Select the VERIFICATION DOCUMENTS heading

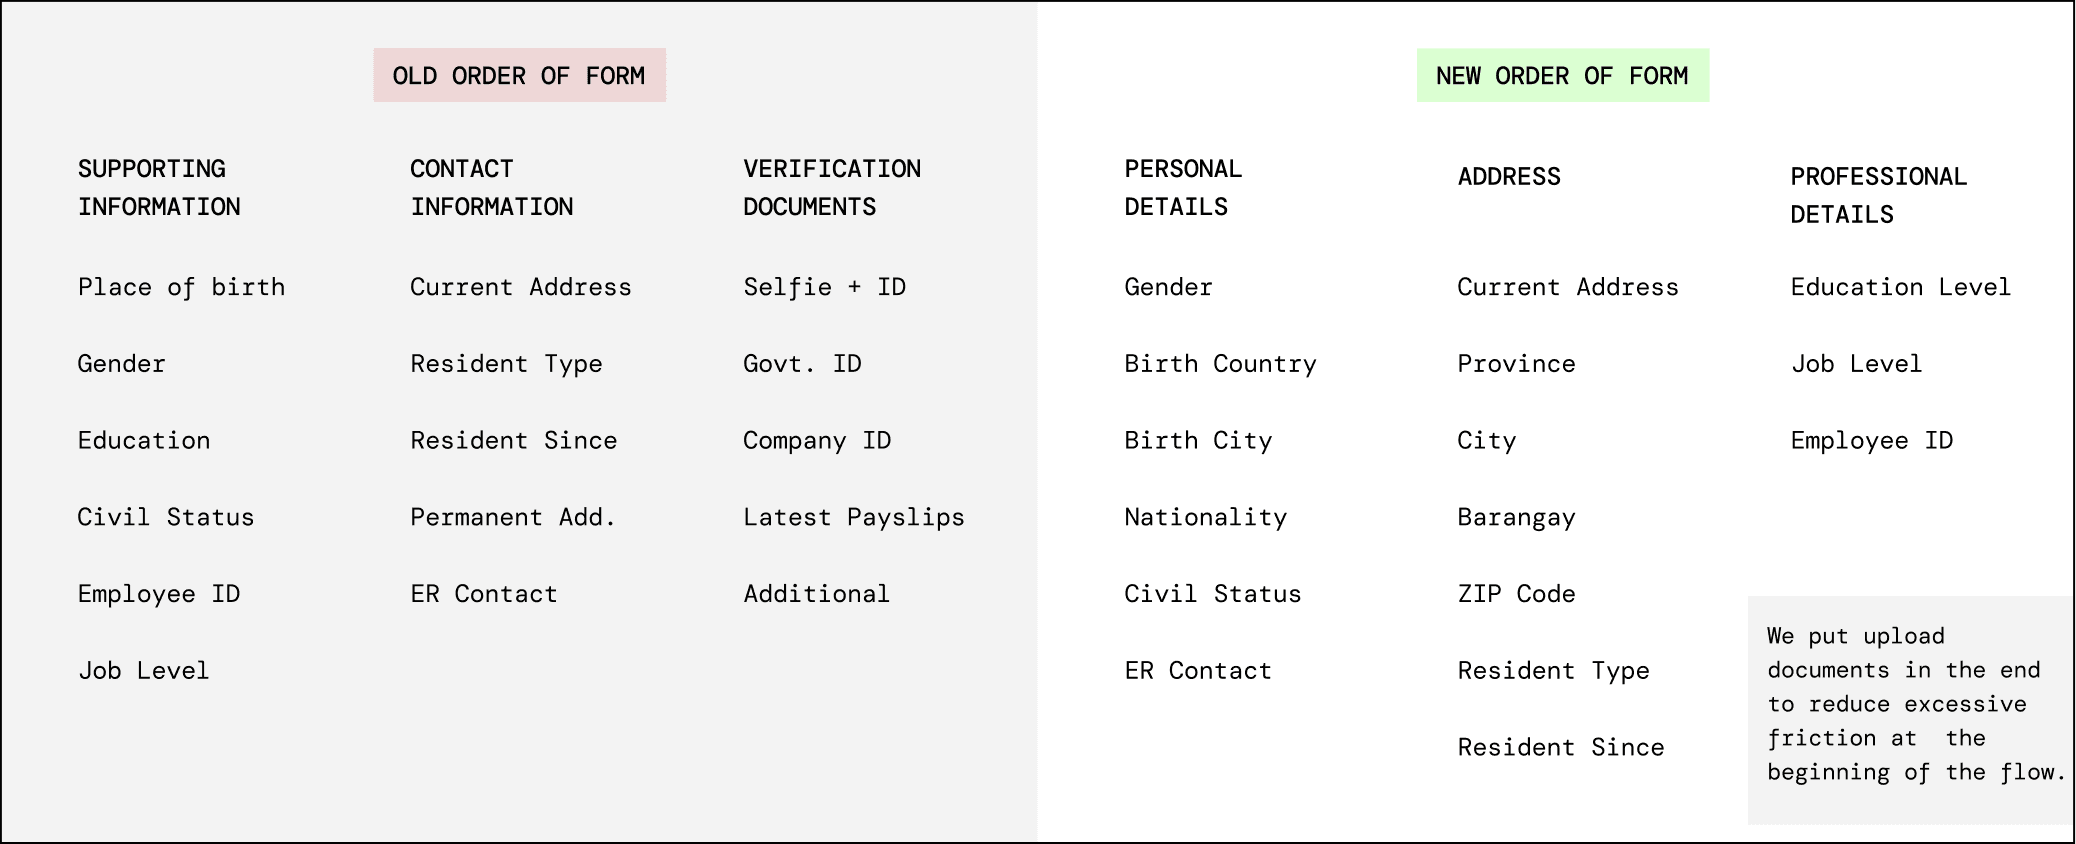[832, 188]
